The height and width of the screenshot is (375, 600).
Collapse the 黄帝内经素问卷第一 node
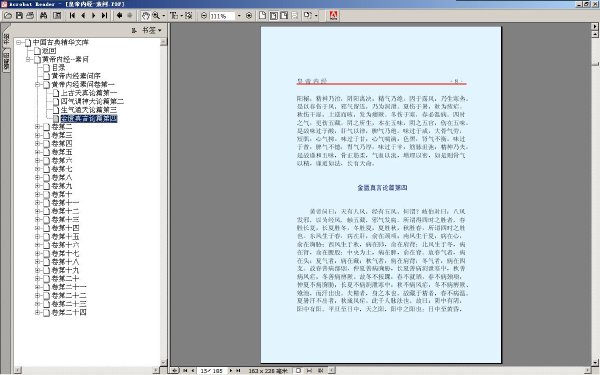click(x=38, y=85)
